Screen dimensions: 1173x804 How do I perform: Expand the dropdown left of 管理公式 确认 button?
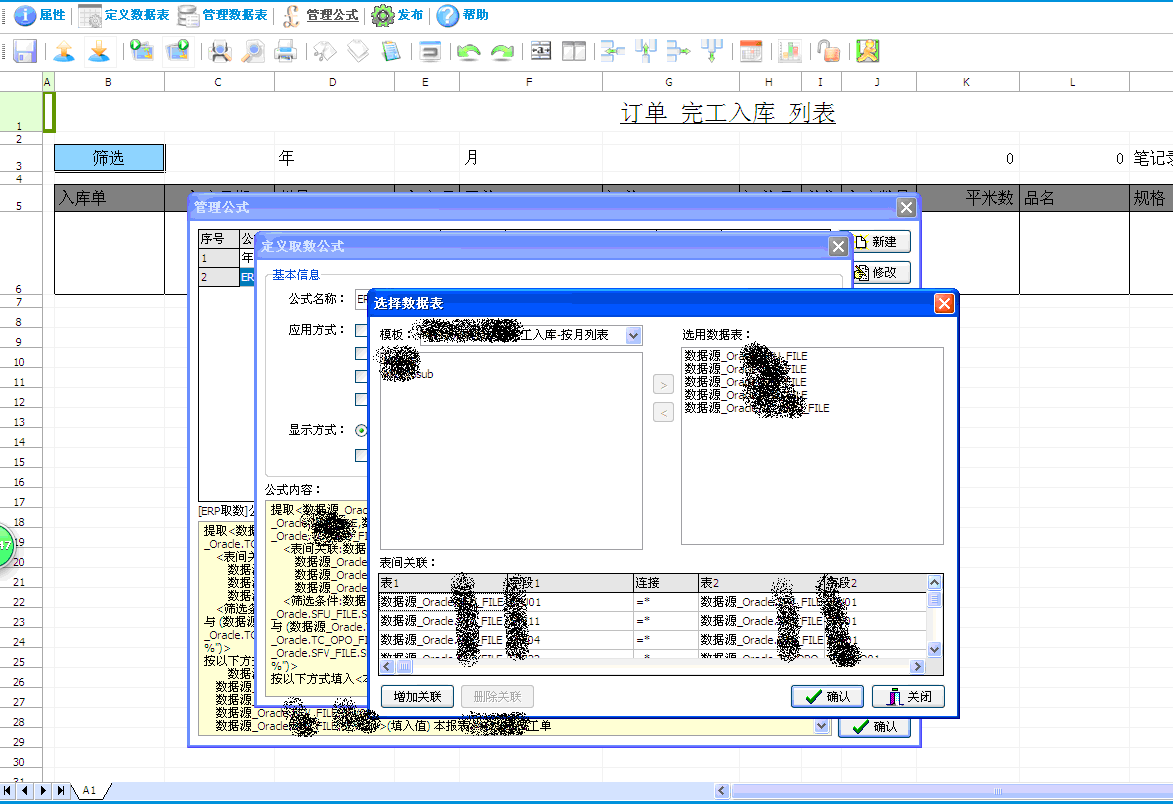(822, 726)
